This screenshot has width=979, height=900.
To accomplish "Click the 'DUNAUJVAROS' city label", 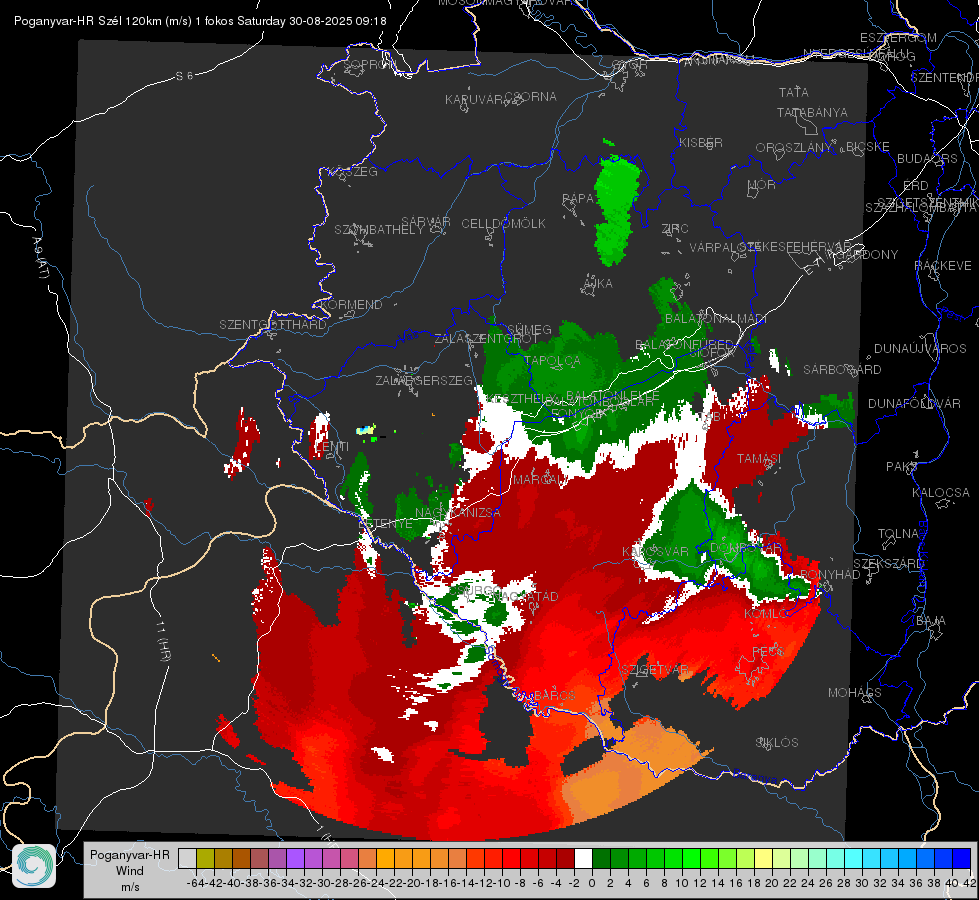I will pos(920,349).
